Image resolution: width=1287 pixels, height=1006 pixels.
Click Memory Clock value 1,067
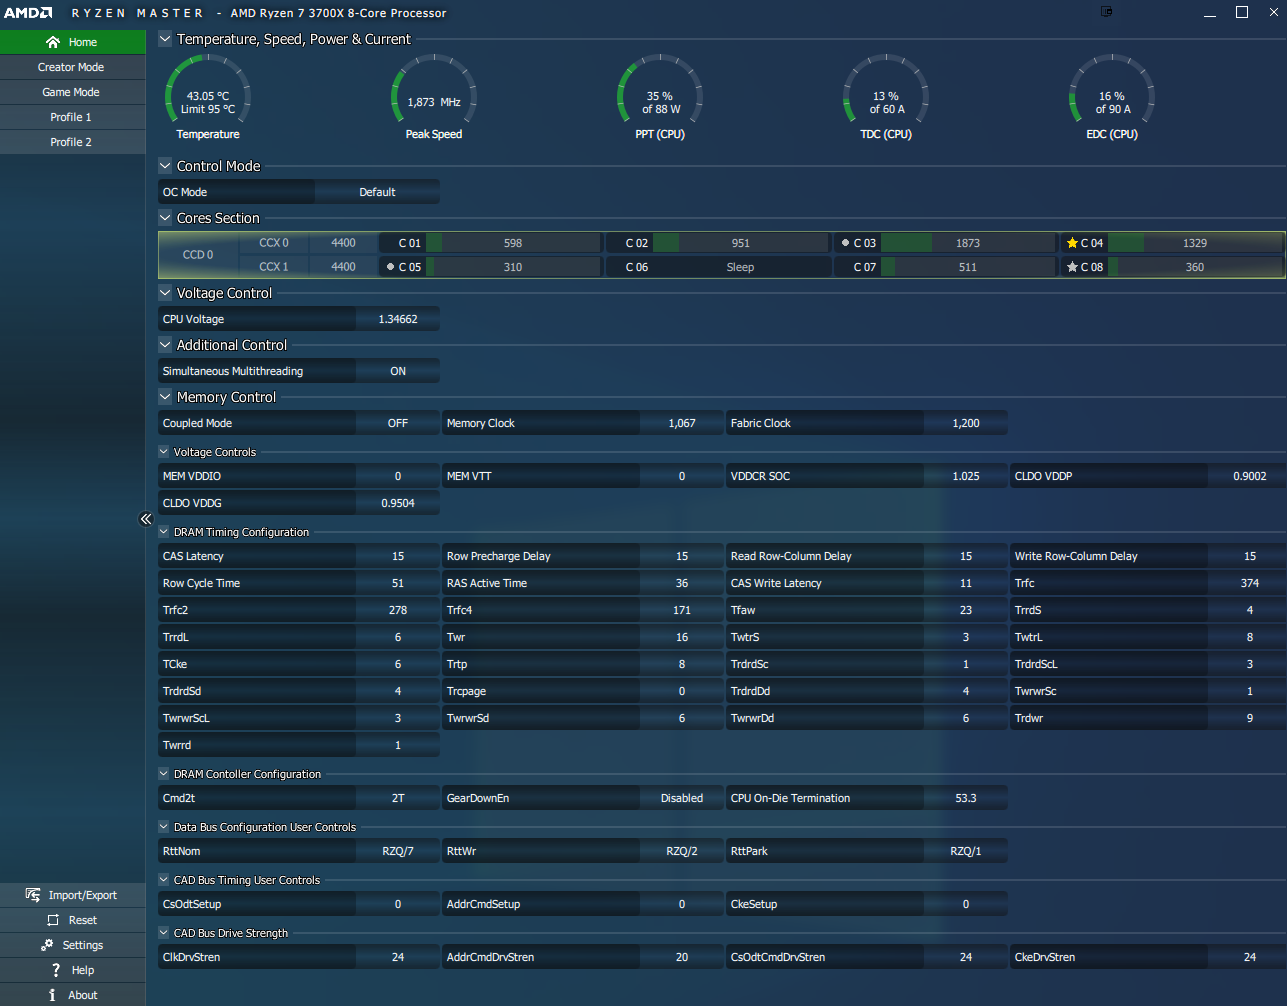pyautogui.click(x=682, y=423)
